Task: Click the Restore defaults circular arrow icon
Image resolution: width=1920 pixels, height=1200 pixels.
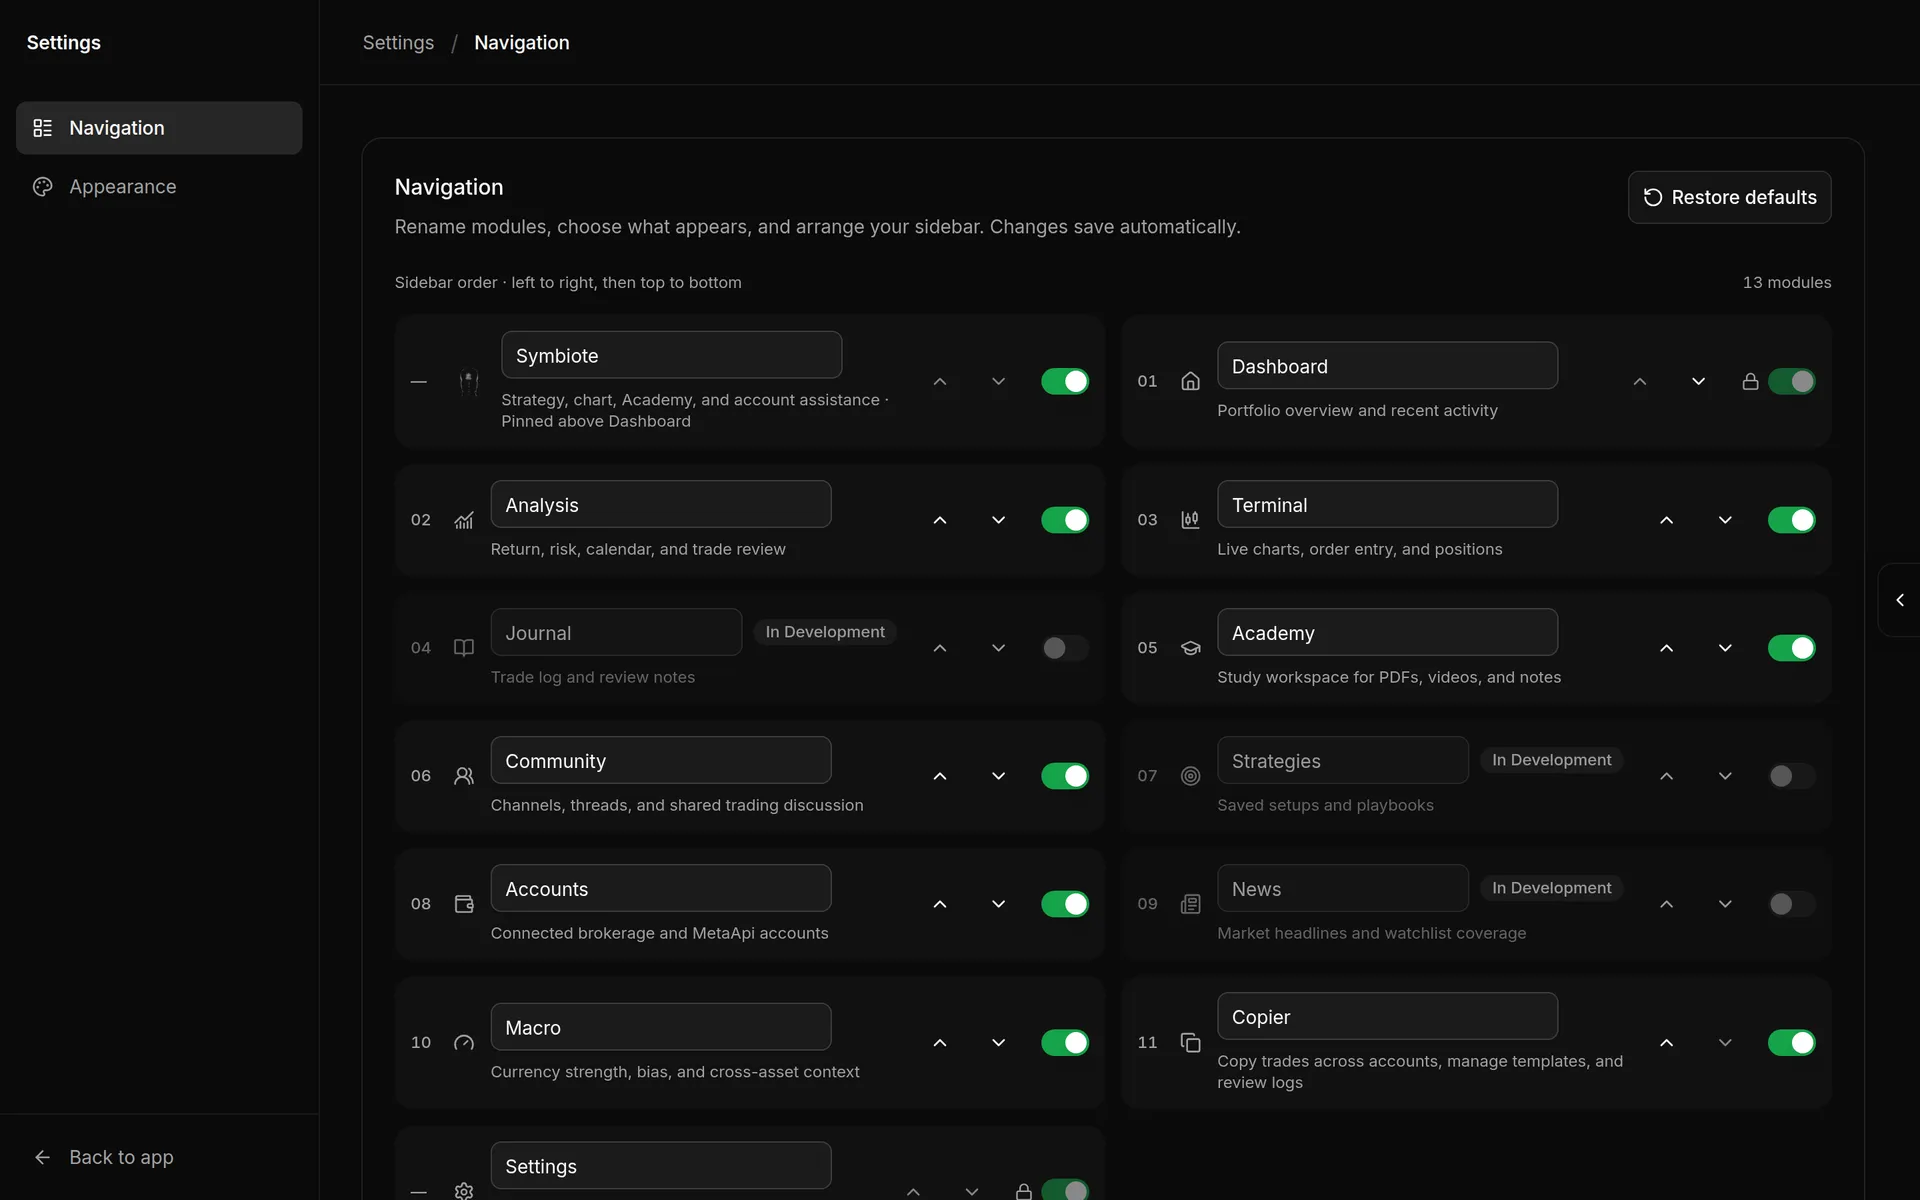Action: pyautogui.click(x=1653, y=197)
